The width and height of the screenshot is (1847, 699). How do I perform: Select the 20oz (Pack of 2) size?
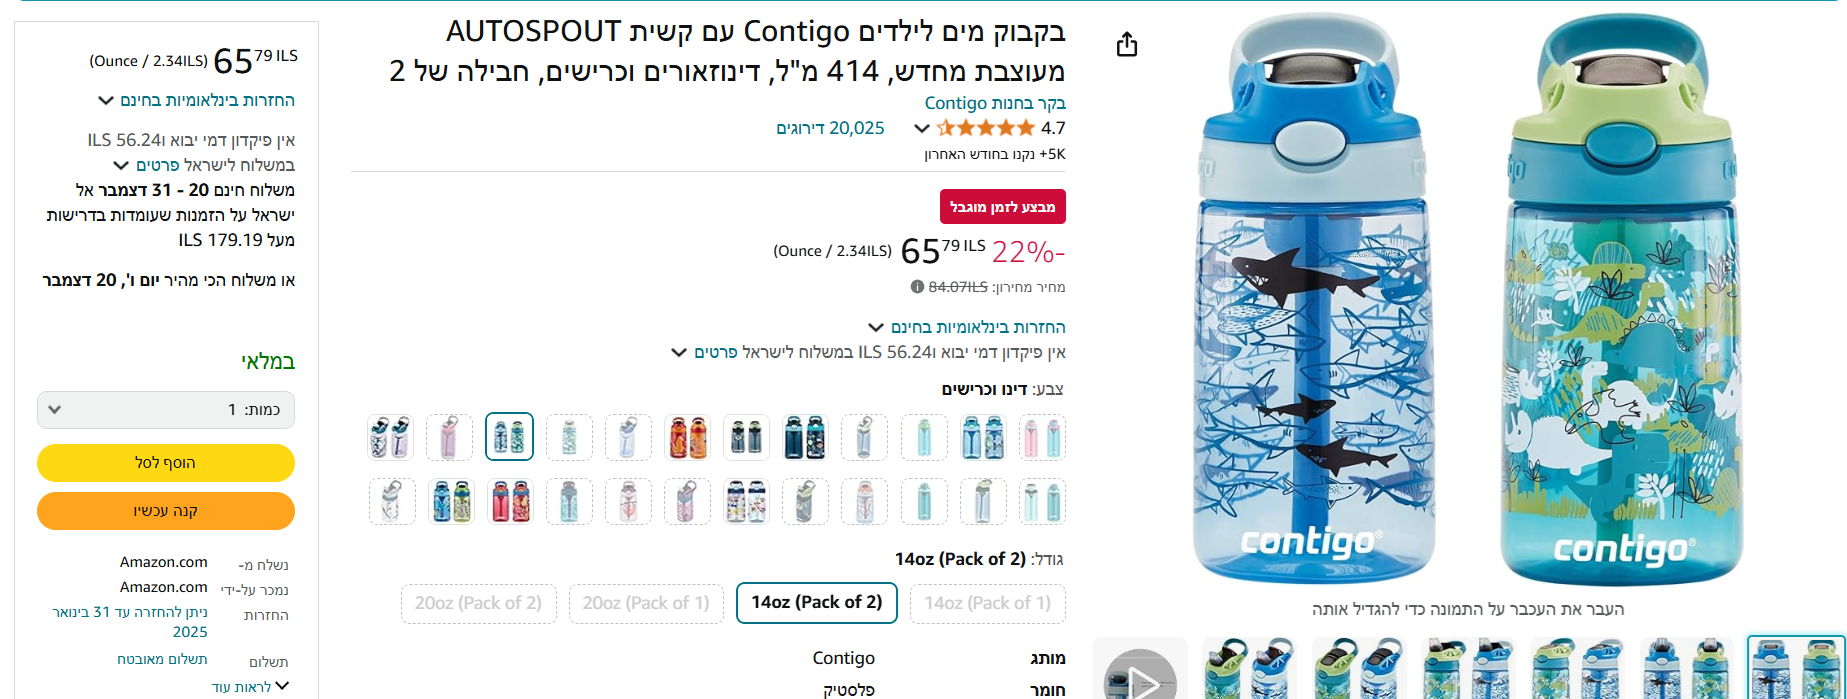click(478, 603)
